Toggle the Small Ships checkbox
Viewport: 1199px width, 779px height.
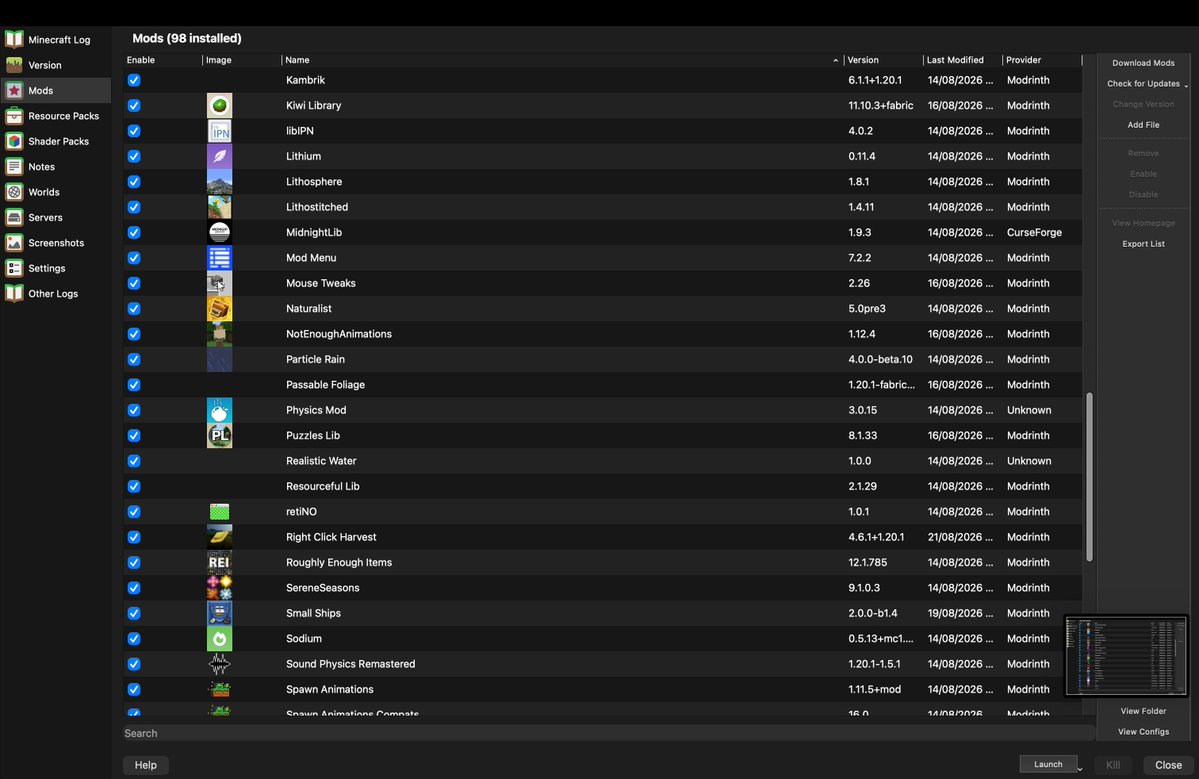coord(134,613)
